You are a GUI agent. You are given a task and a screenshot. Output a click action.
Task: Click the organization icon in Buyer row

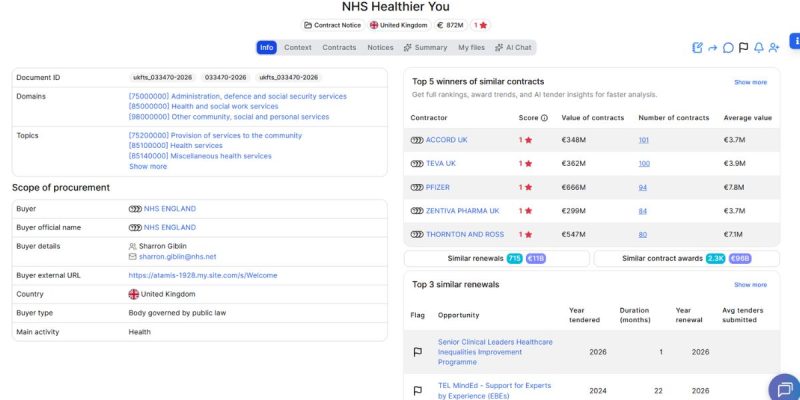click(135, 209)
